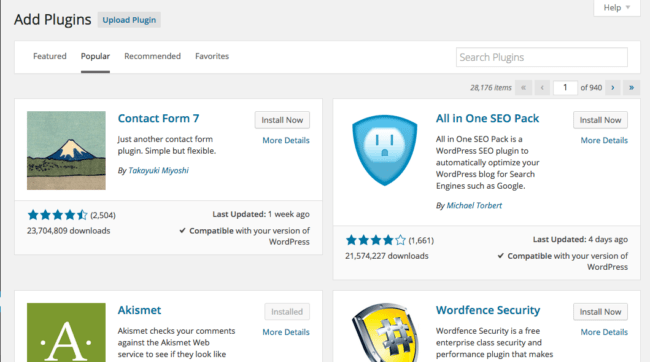650x362 pixels.
Task: Open the Featured tab
Action: click(x=50, y=56)
